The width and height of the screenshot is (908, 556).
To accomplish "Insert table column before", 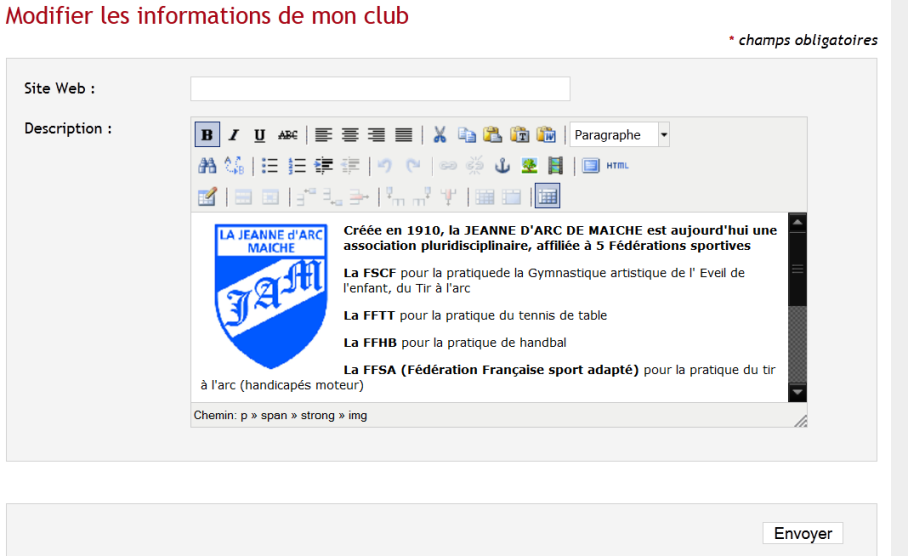I will click(x=395, y=197).
